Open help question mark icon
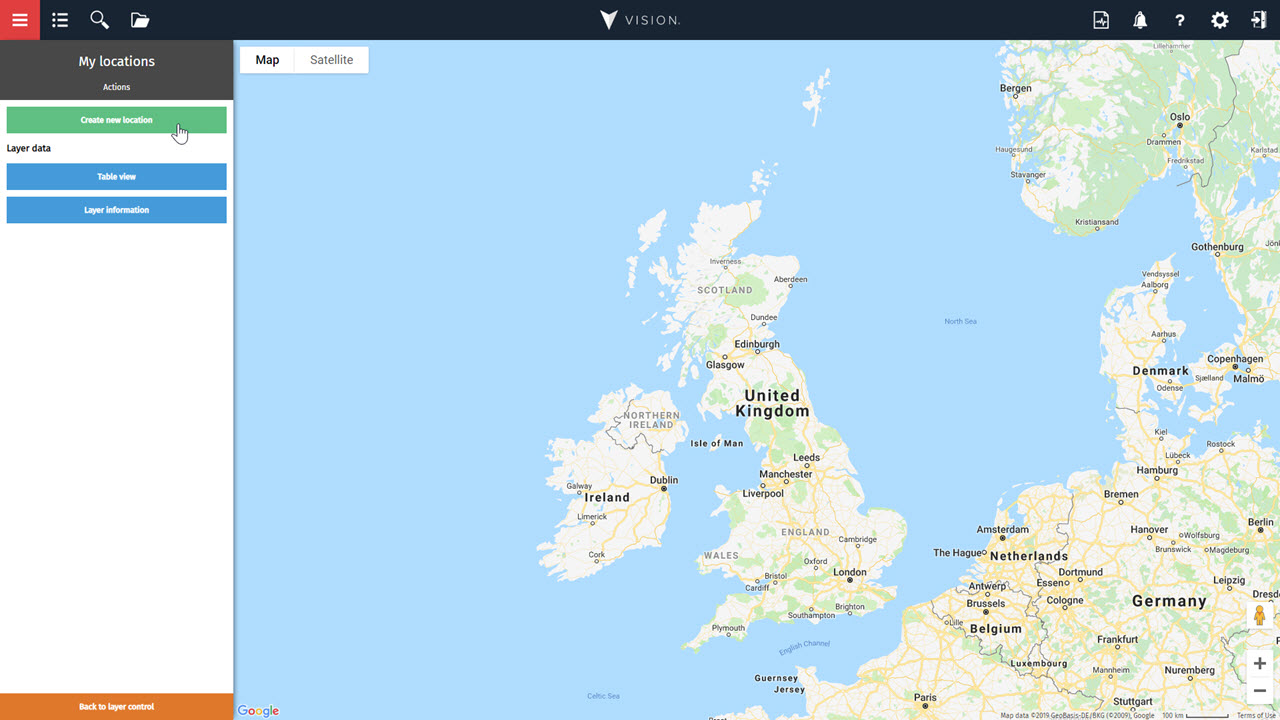 (1180, 20)
